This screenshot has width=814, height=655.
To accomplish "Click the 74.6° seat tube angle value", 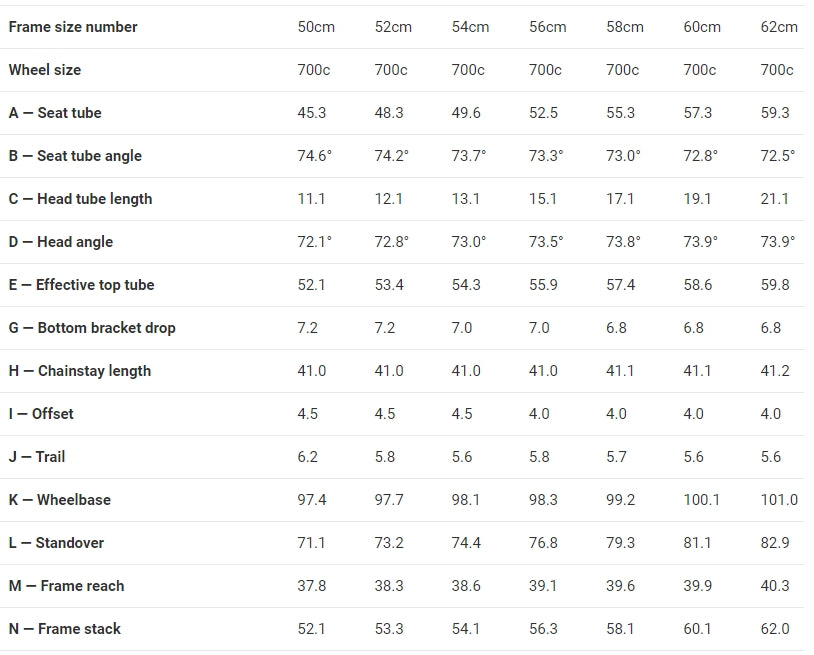I will 314,156.
